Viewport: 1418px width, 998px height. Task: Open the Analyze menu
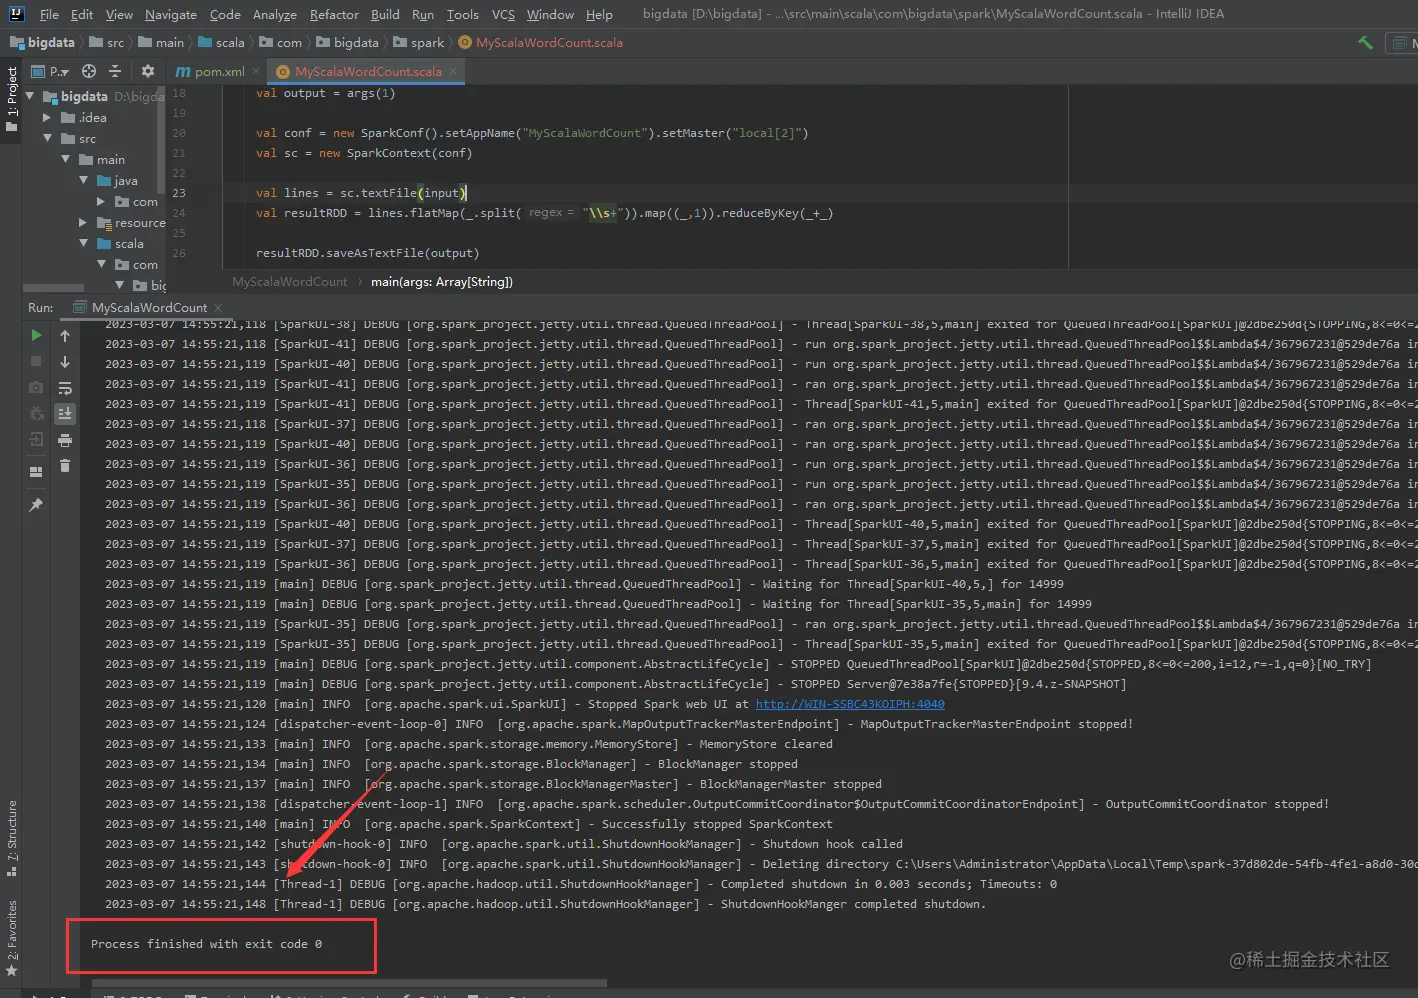(275, 14)
